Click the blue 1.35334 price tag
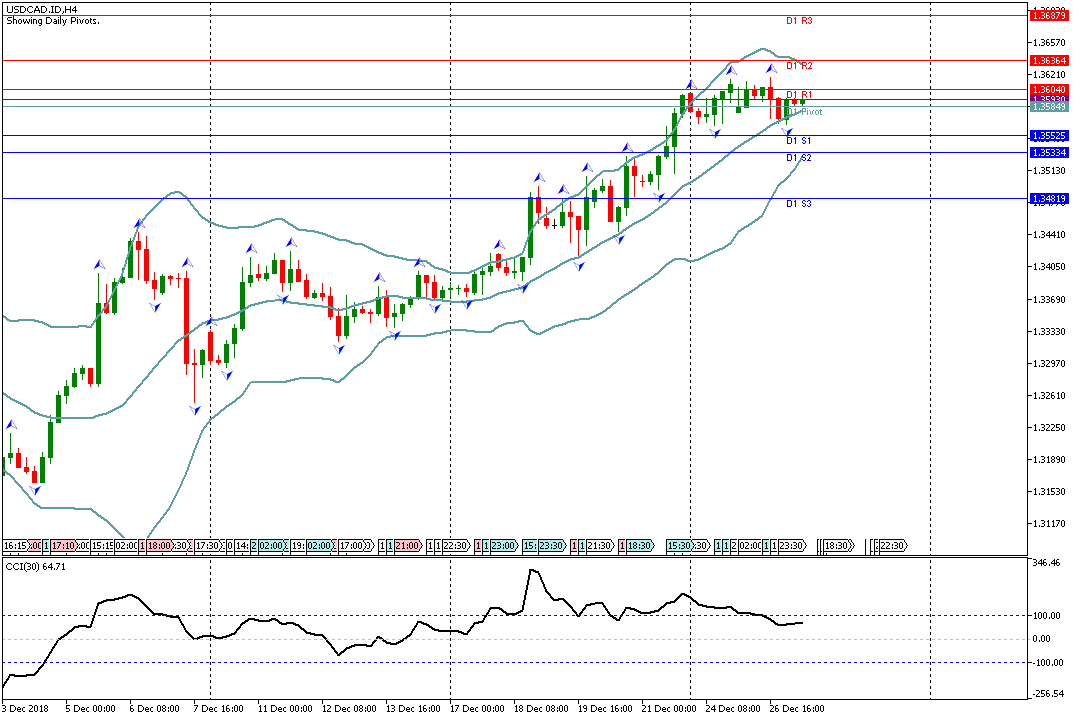This screenshot has width=1080, height=720. click(x=1049, y=152)
